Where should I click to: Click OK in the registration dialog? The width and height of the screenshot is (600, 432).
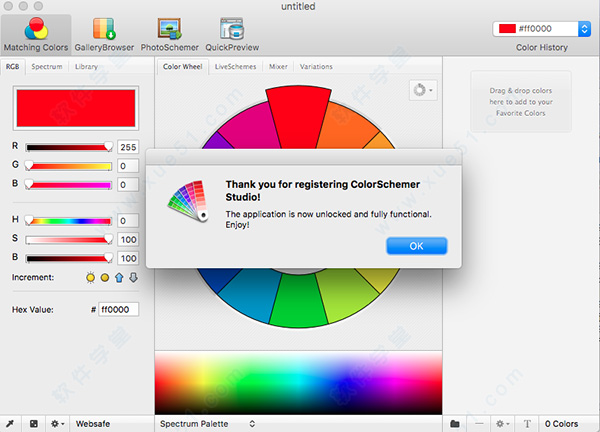(416, 246)
